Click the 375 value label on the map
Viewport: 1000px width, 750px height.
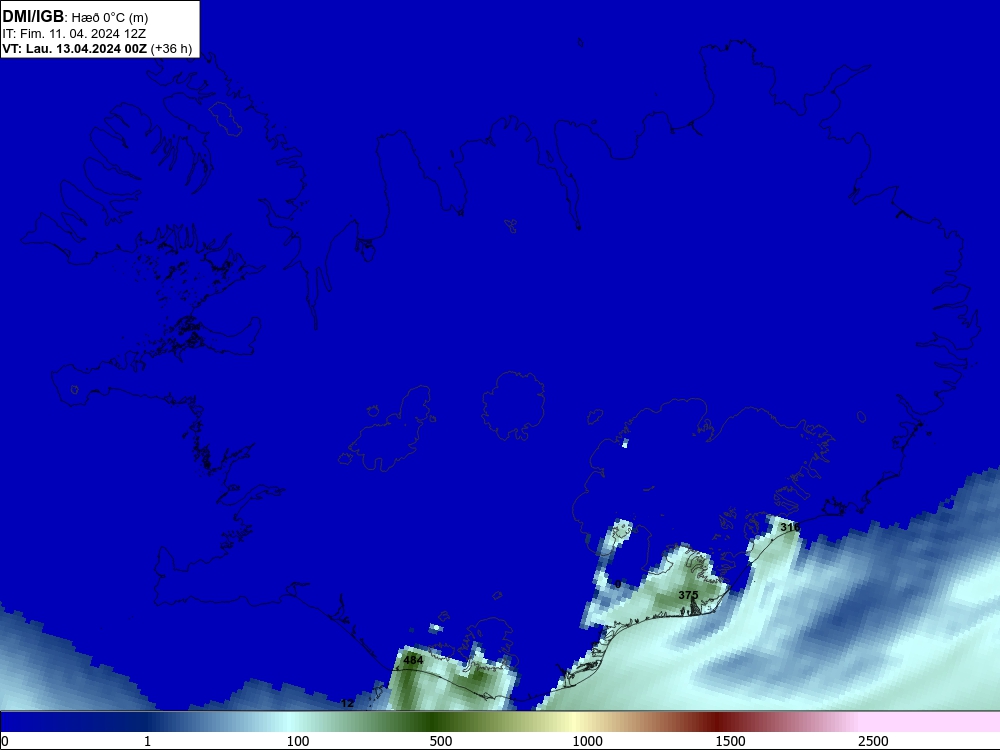click(688, 595)
